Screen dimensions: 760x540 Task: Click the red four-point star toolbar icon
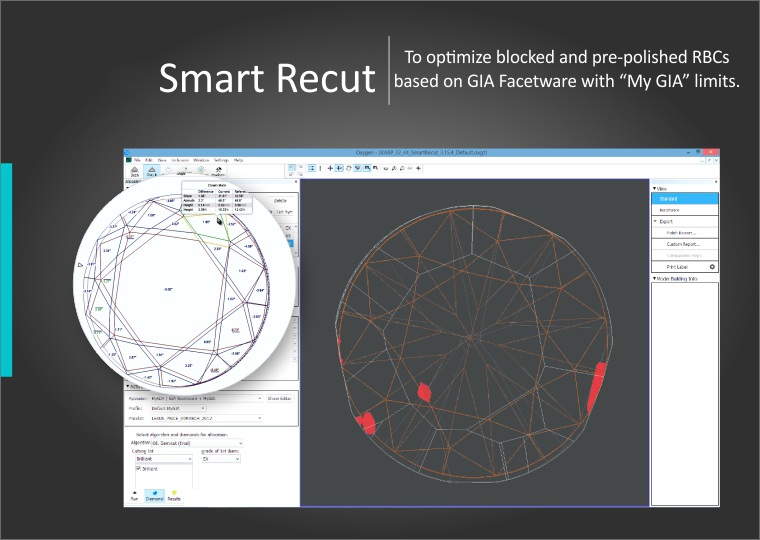(x=418, y=168)
